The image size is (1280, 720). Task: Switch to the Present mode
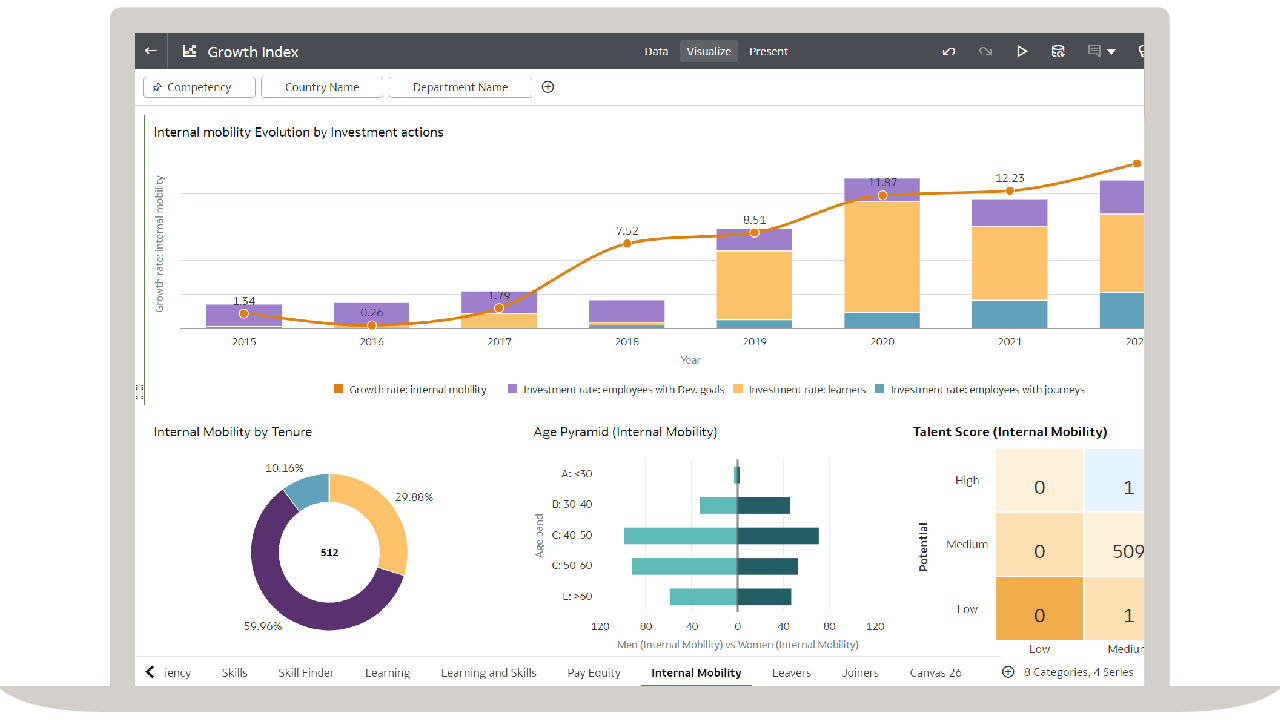coord(768,51)
